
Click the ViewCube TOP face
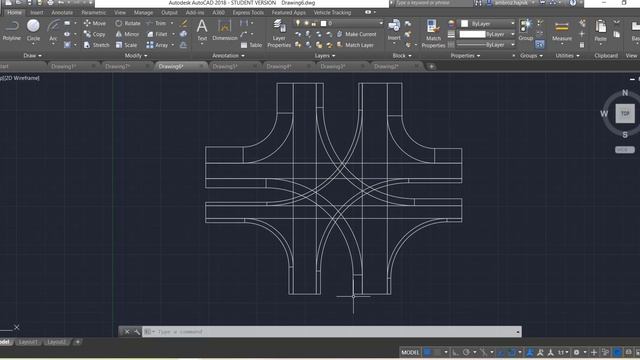tap(625, 113)
